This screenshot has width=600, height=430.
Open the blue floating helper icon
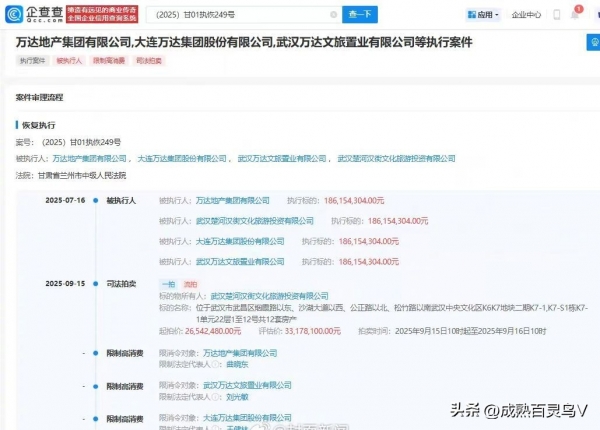(593, 42)
